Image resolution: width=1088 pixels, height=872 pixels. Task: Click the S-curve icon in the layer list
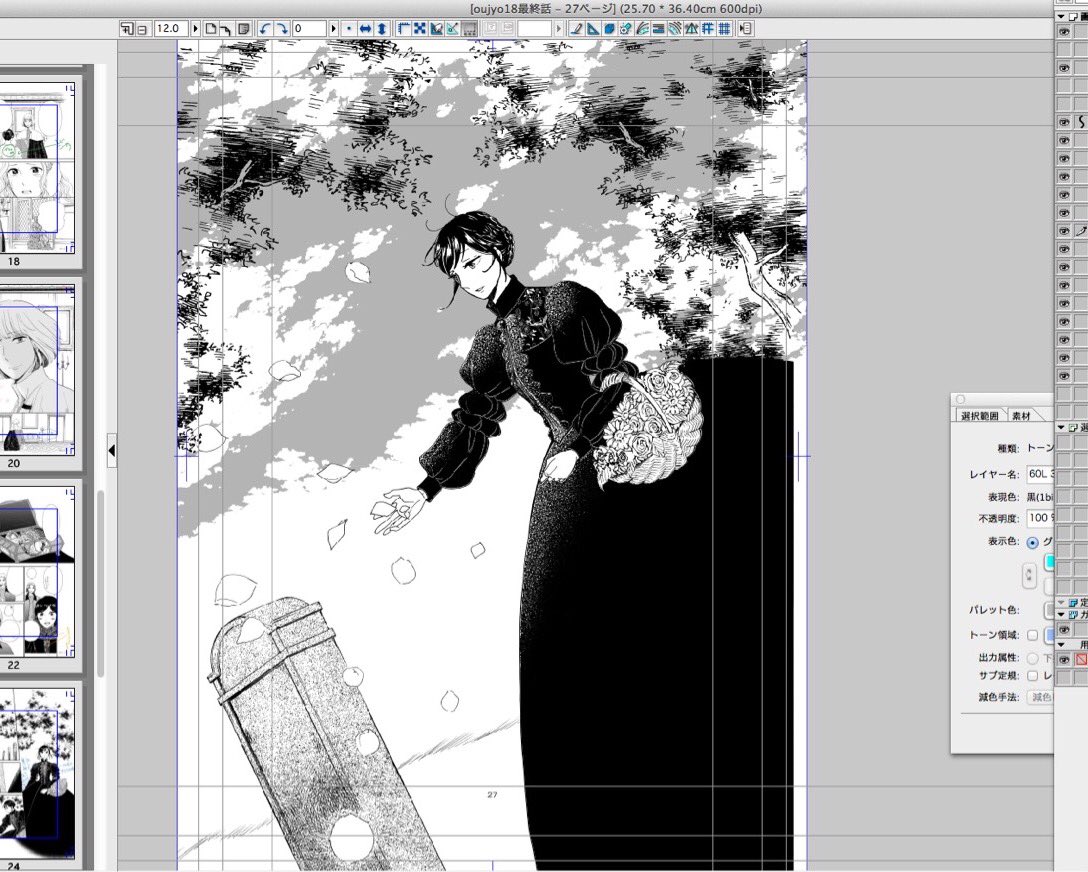click(x=1081, y=121)
